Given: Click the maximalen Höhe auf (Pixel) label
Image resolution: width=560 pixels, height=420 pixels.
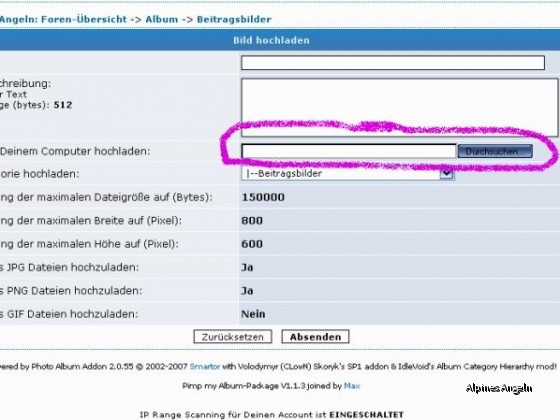Looking at the screenshot, I should tap(89, 244).
